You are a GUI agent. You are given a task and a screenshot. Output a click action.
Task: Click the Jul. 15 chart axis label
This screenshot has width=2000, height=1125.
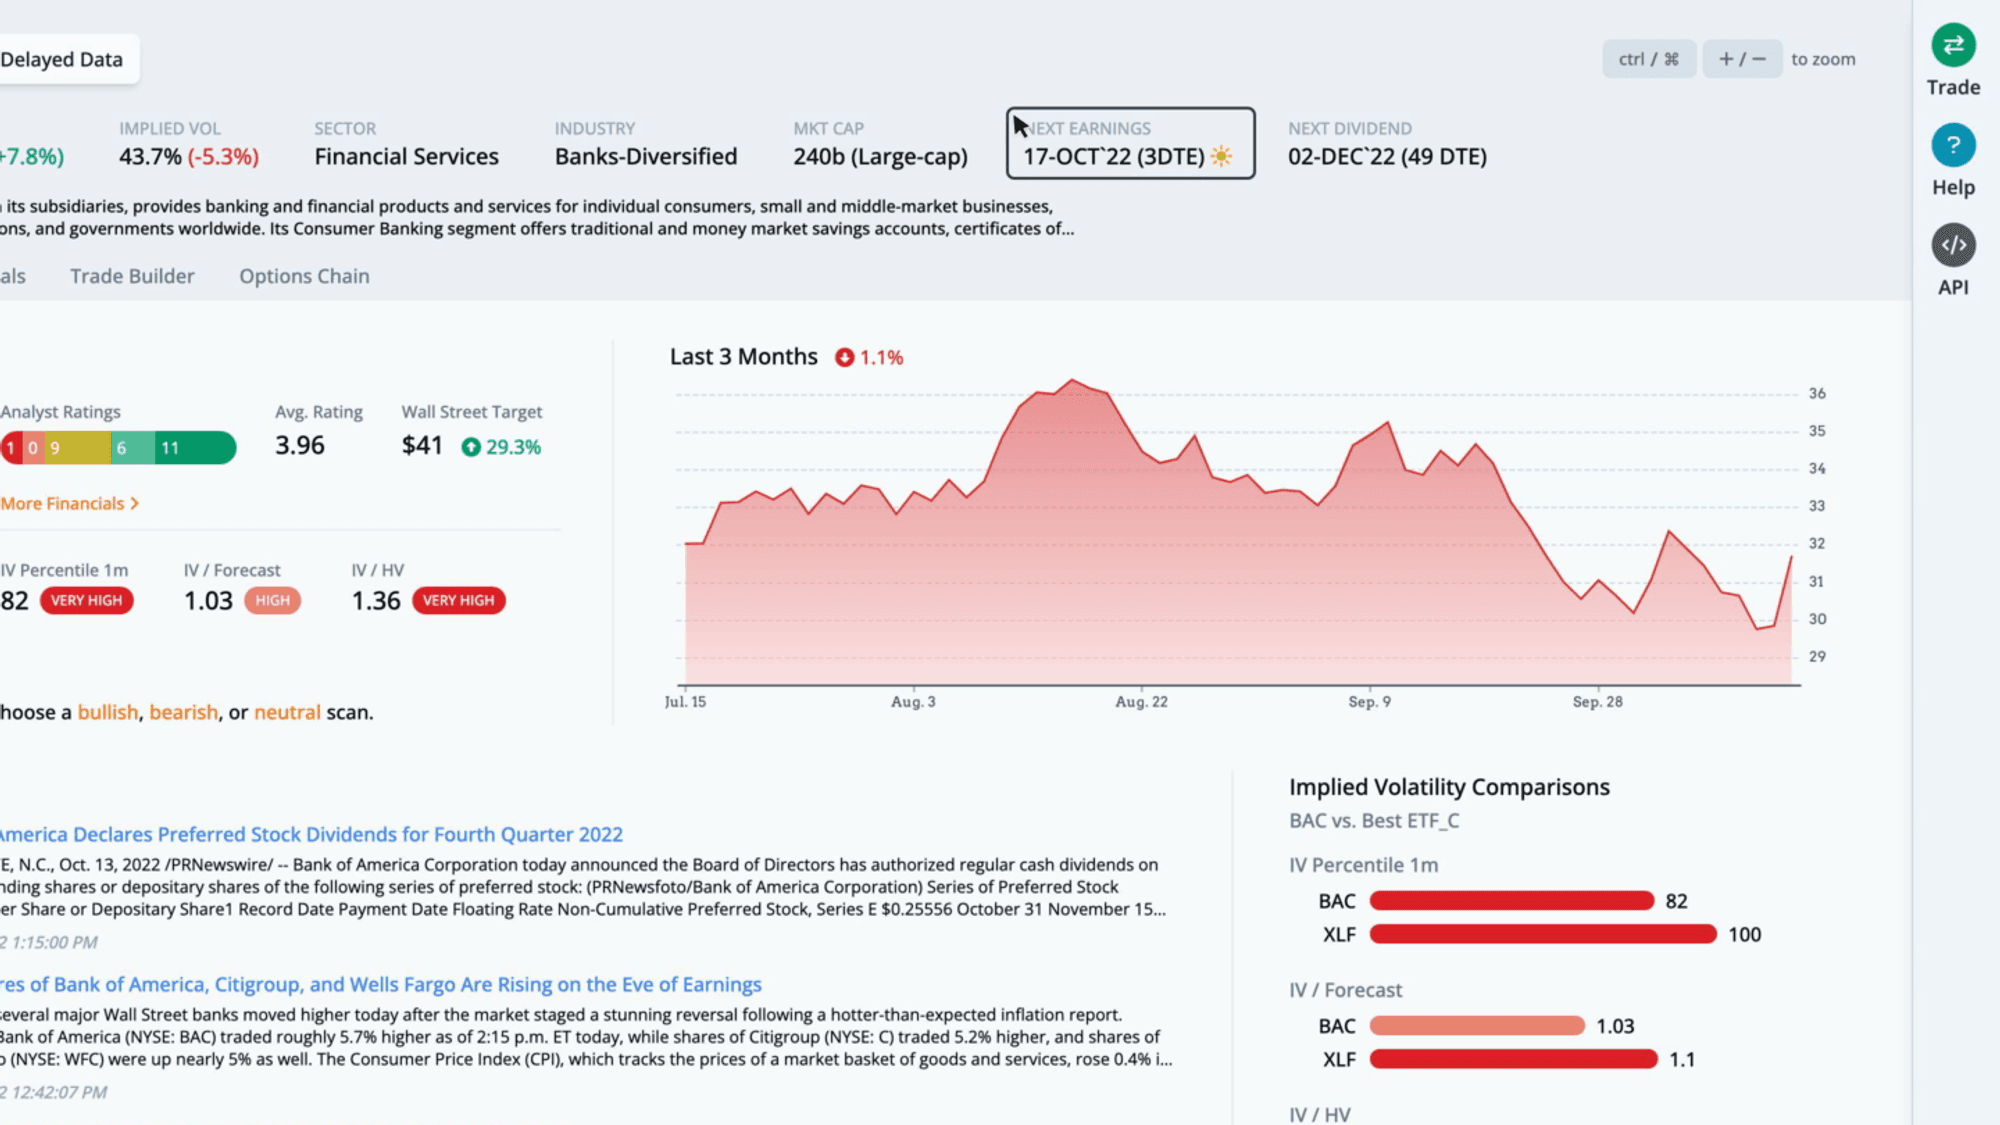[685, 702]
